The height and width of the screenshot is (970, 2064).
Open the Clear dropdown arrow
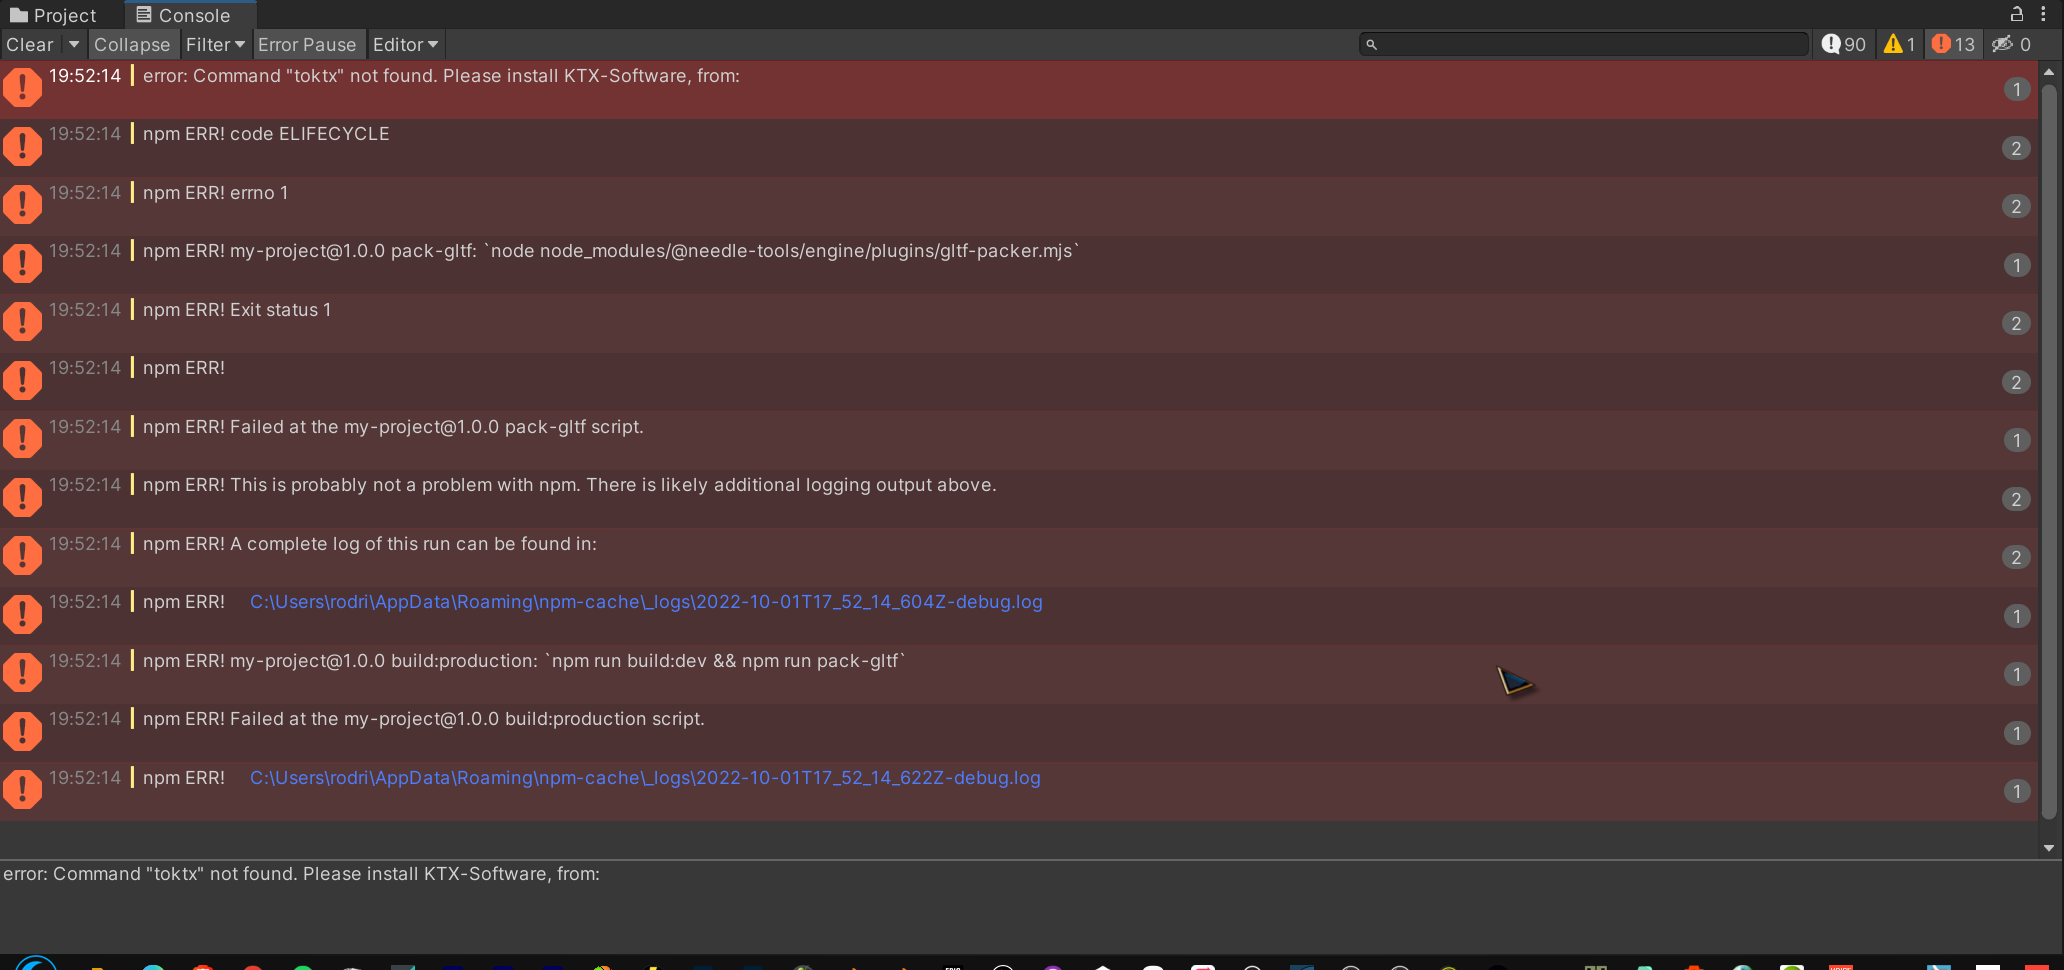pyautogui.click(x=73, y=44)
